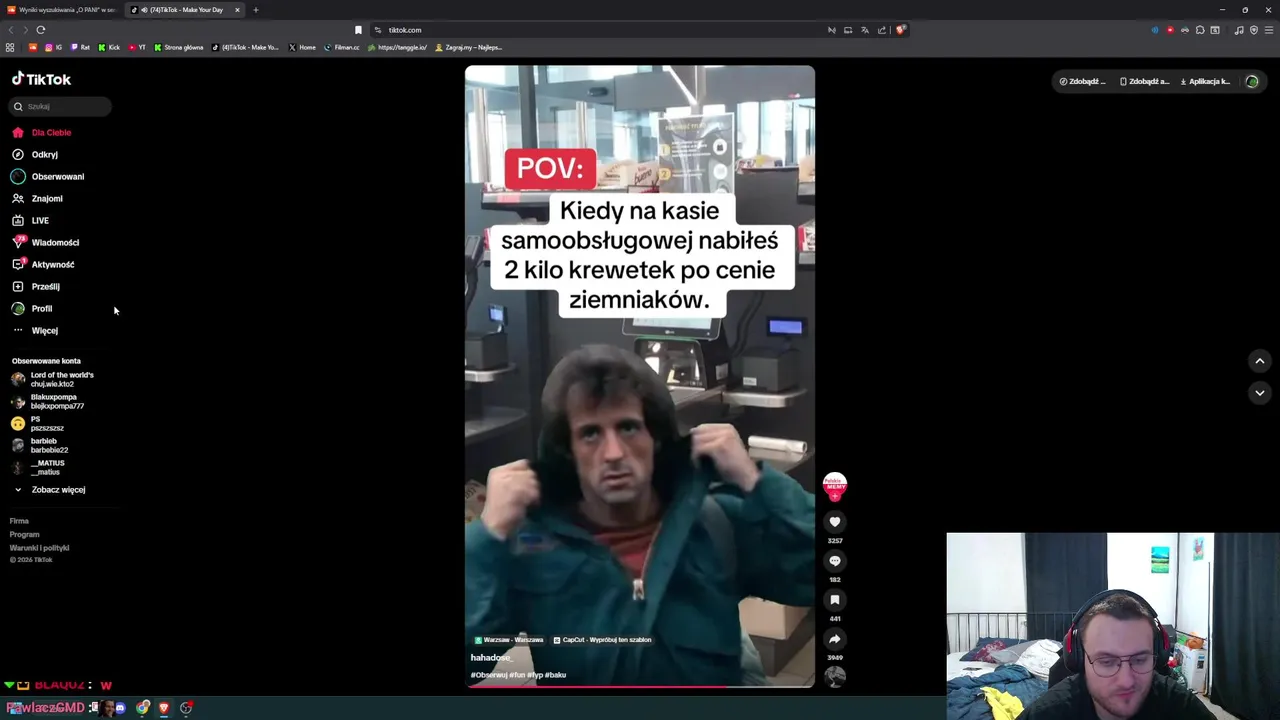
Task: Click the Szukaj search field
Action: point(61,106)
